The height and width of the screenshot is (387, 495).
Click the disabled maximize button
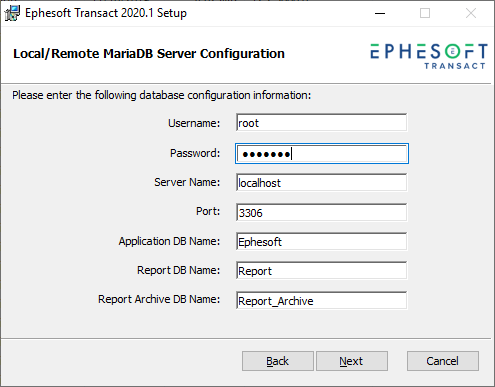coord(425,13)
